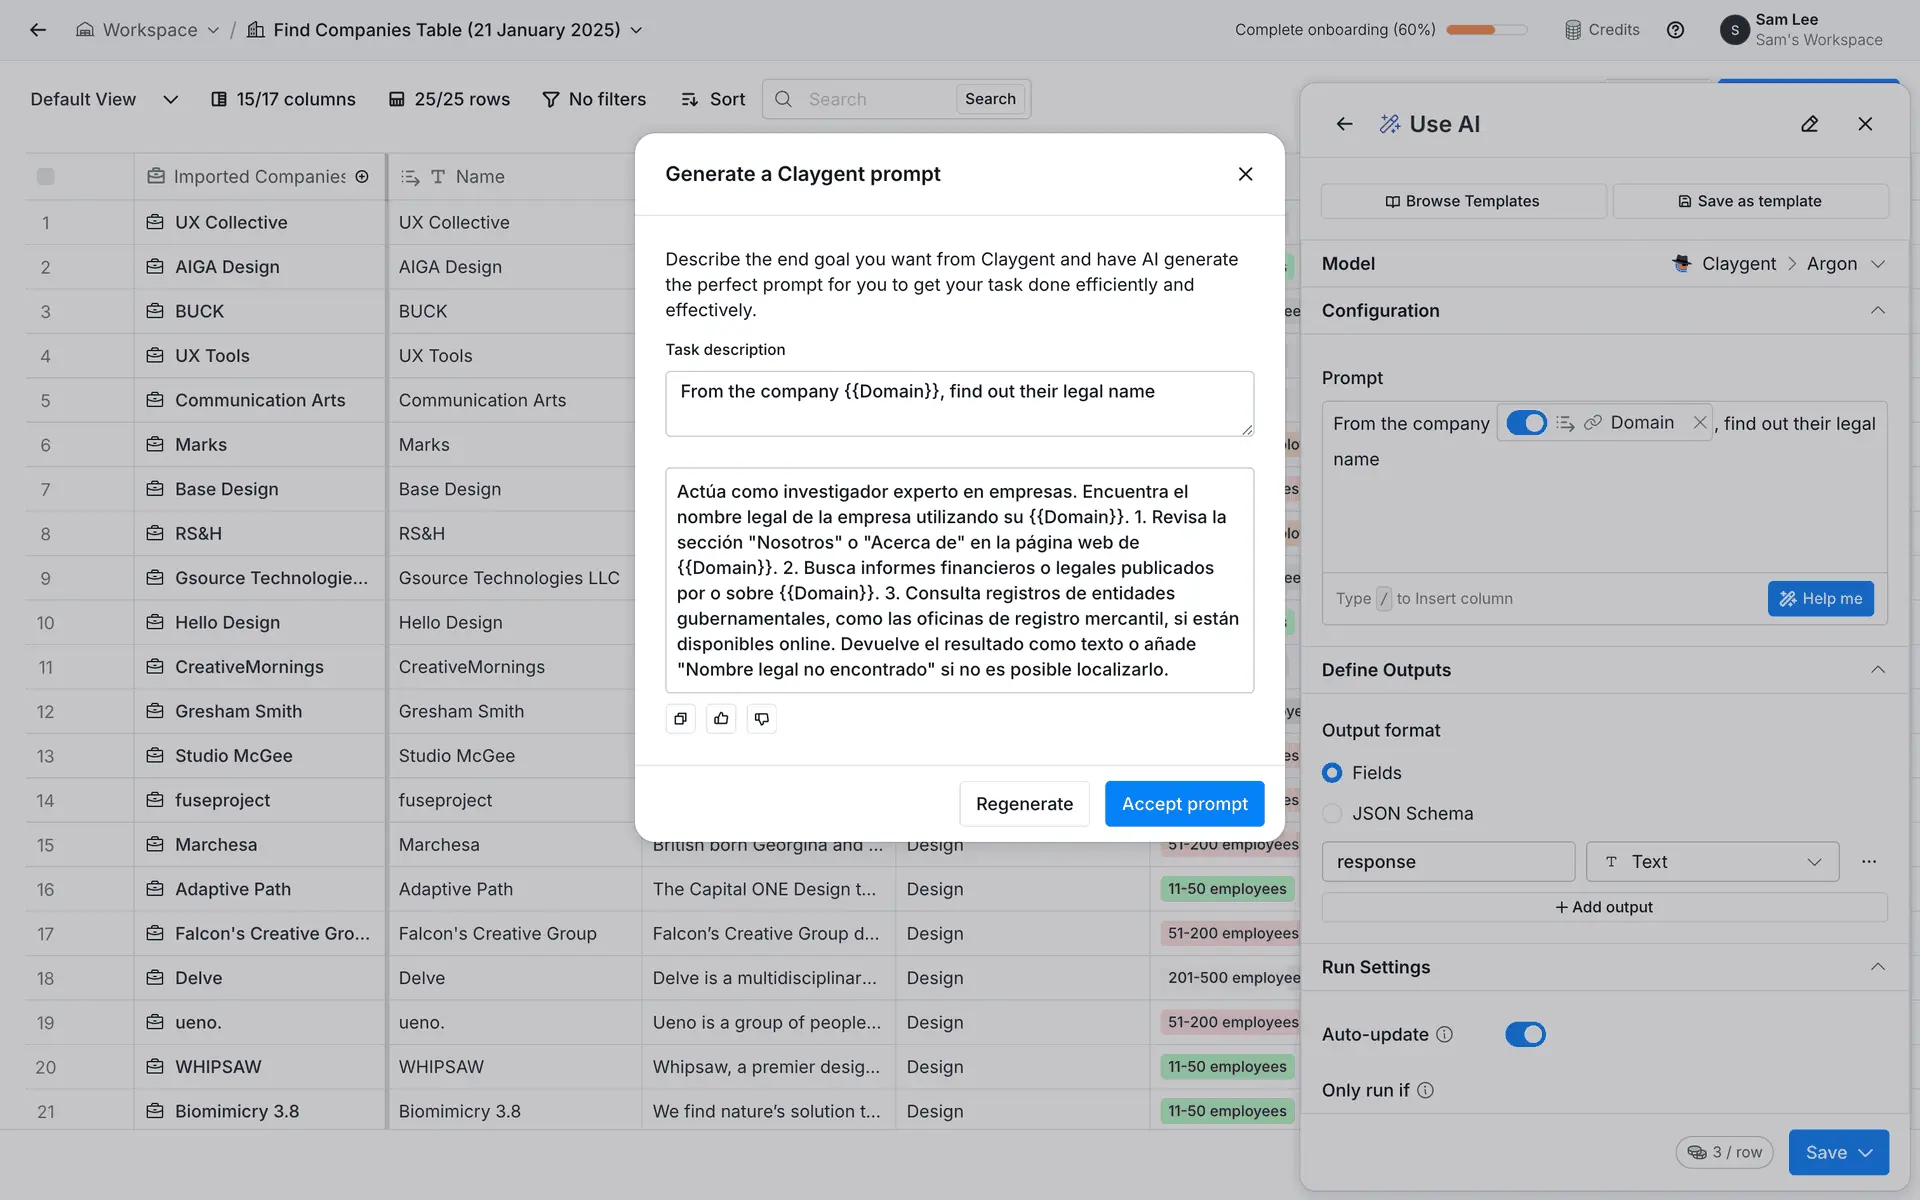Copy the generated prompt with copy icon
Image resolution: width=1920 pixels, height=1200 pixels.
tap(680, 719)
